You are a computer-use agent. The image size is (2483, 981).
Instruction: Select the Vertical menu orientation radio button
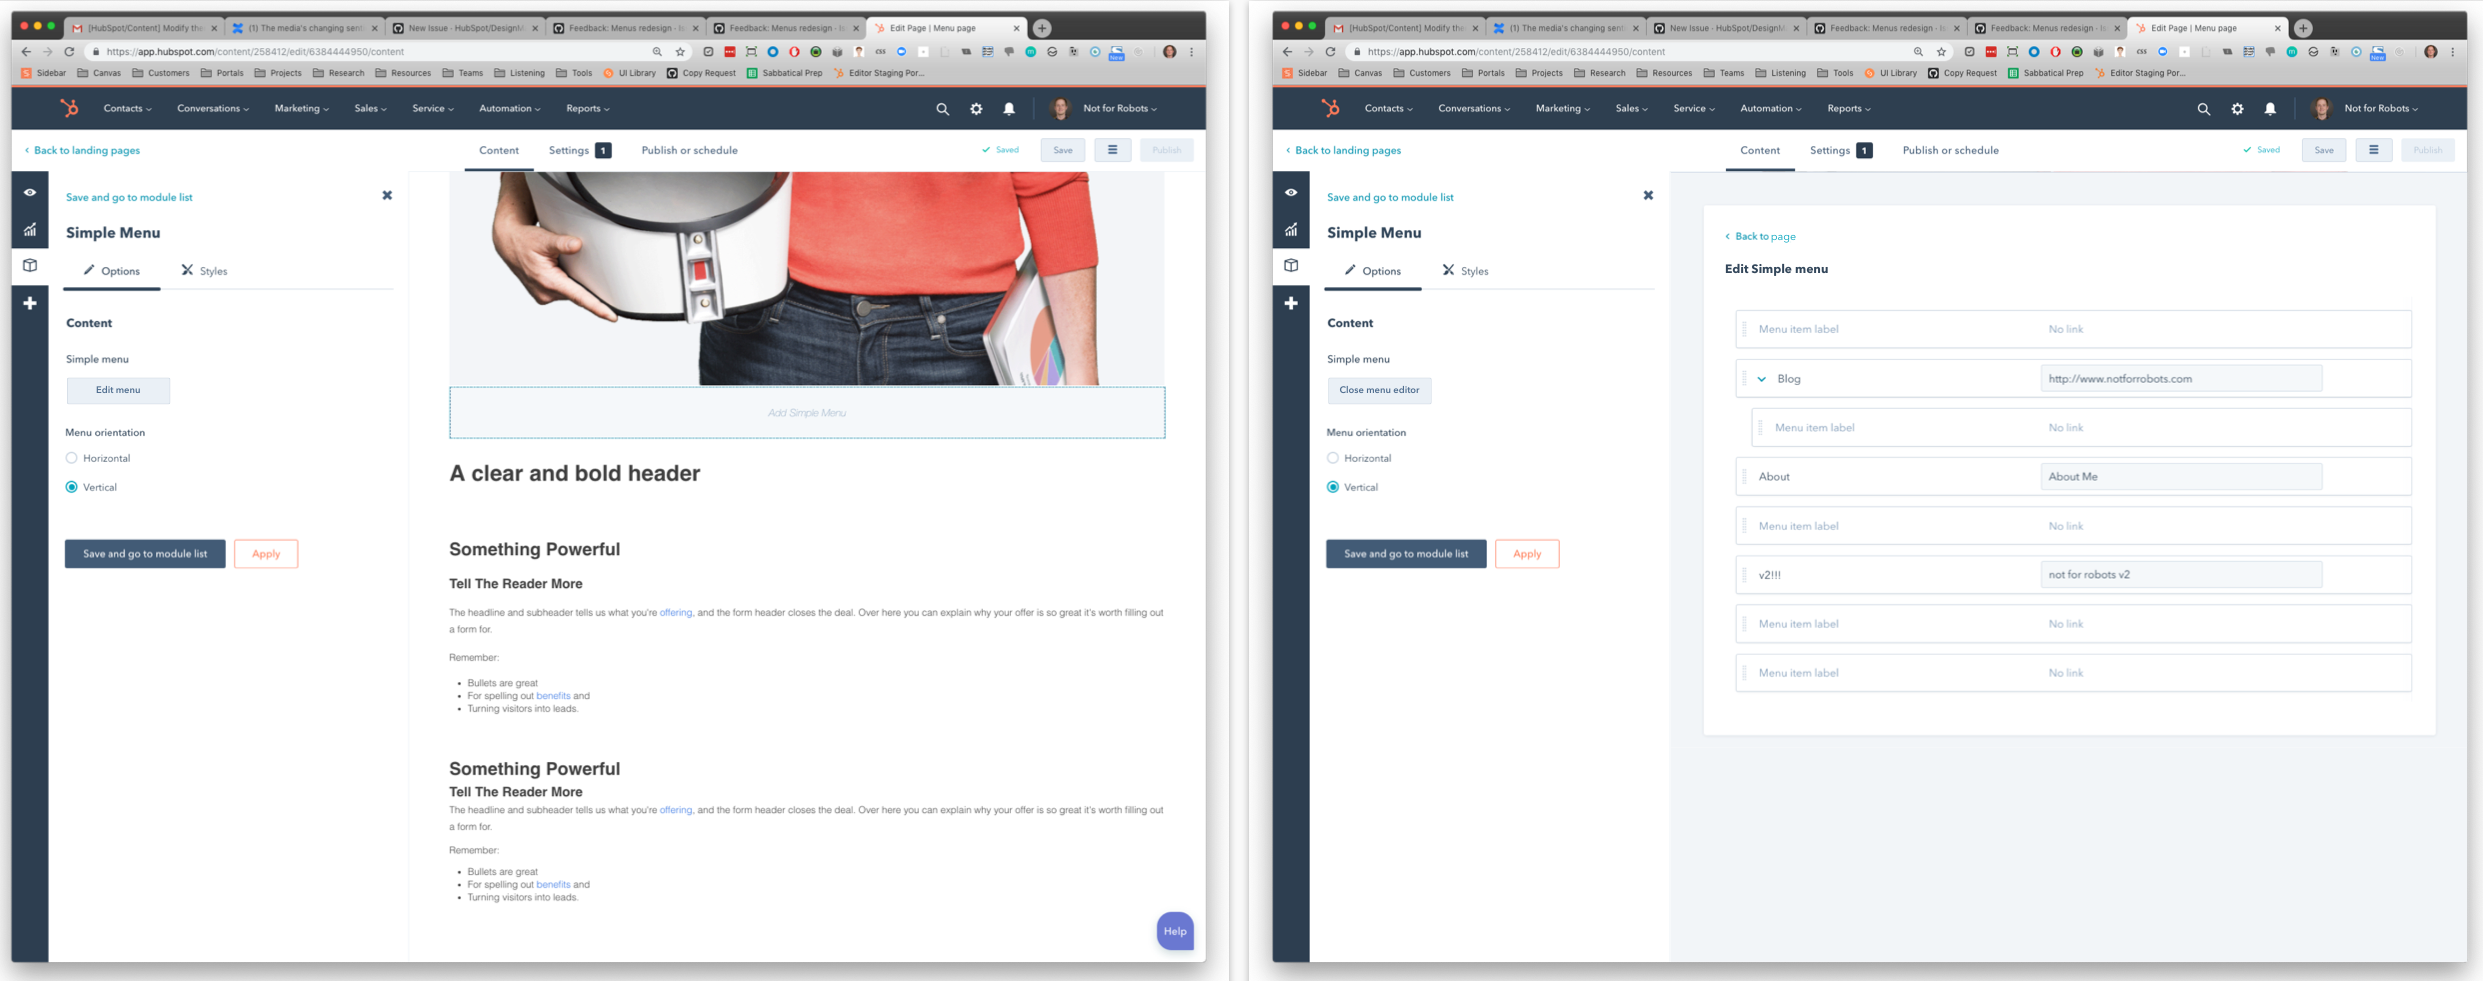tap(71, 487)
